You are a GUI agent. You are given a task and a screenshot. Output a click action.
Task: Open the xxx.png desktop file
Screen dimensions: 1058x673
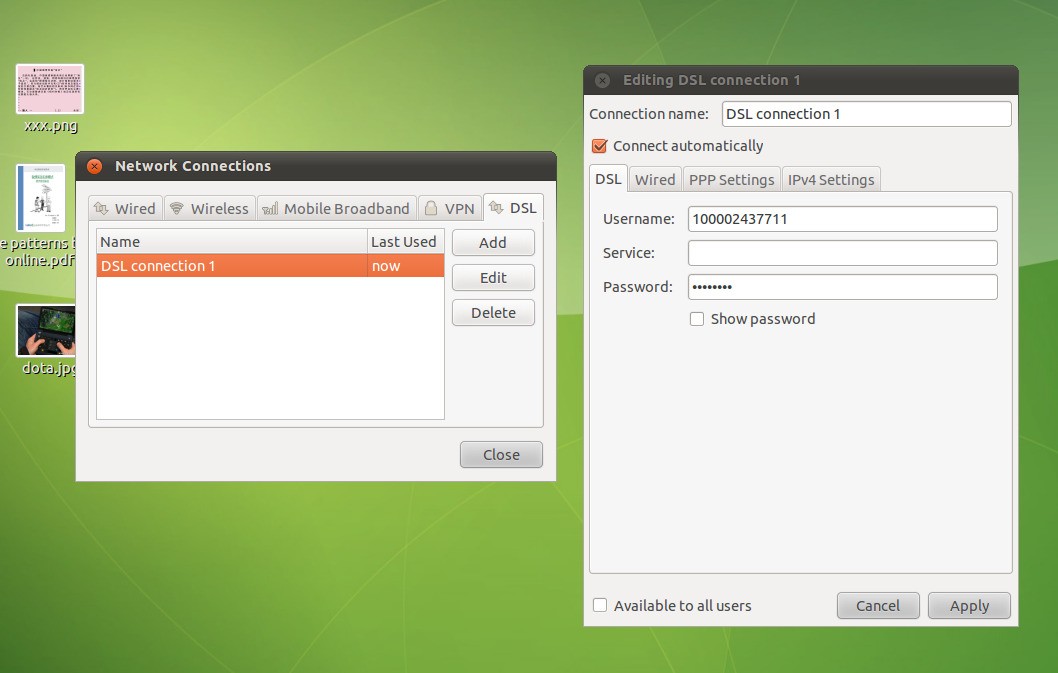coord(50,90)
